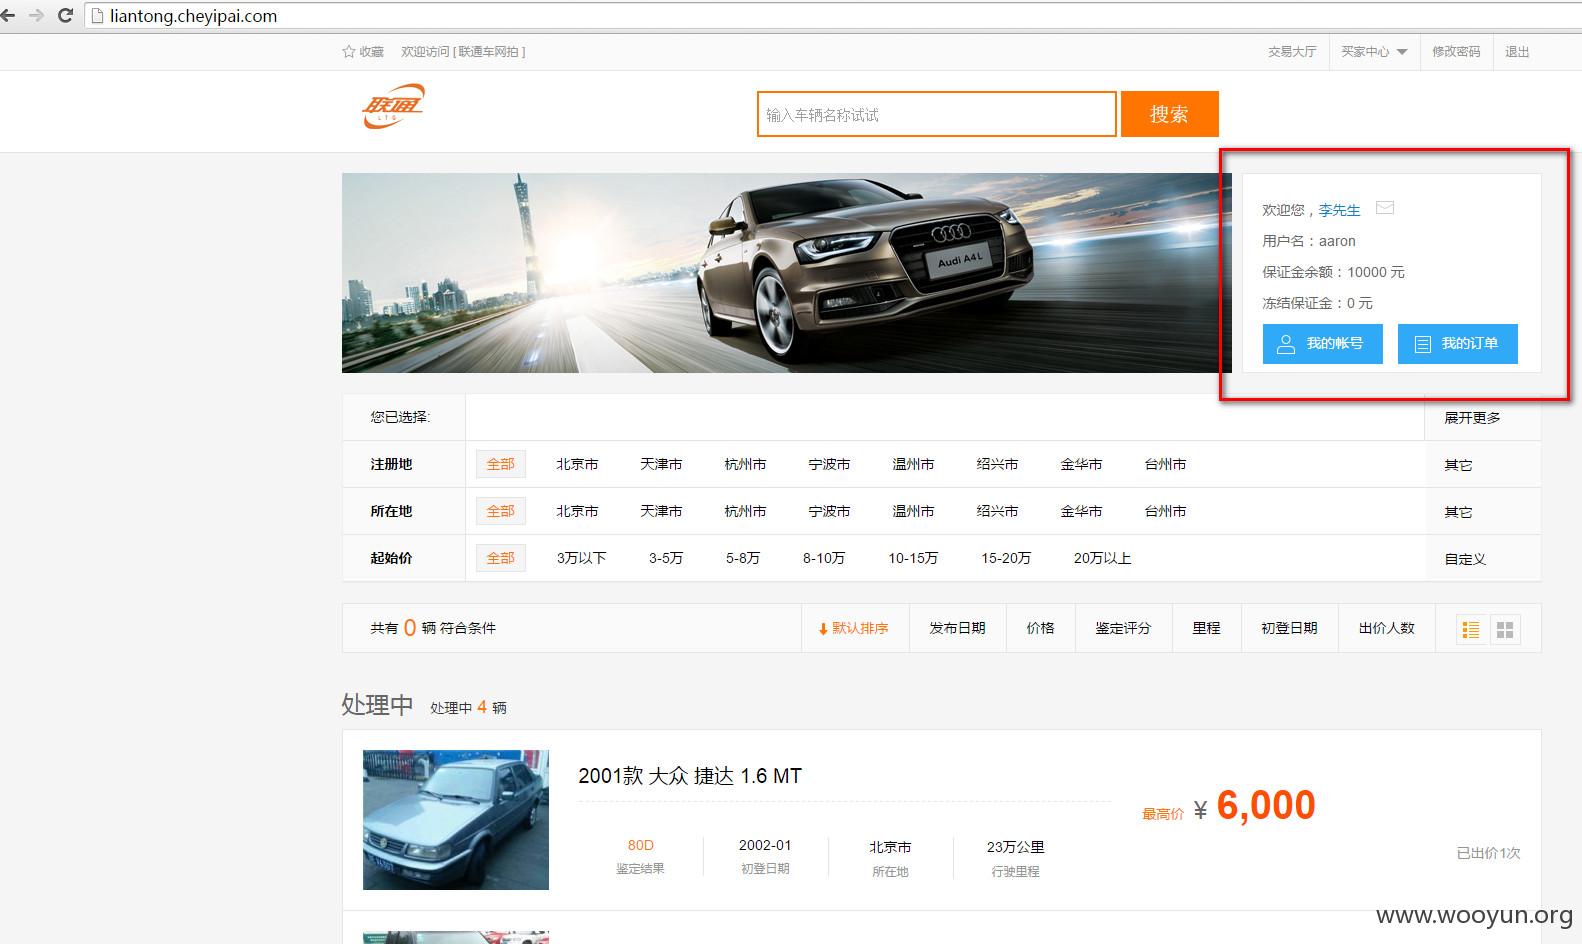
Task: Click the 李先生 user name link
Action: click(1339, 210)
